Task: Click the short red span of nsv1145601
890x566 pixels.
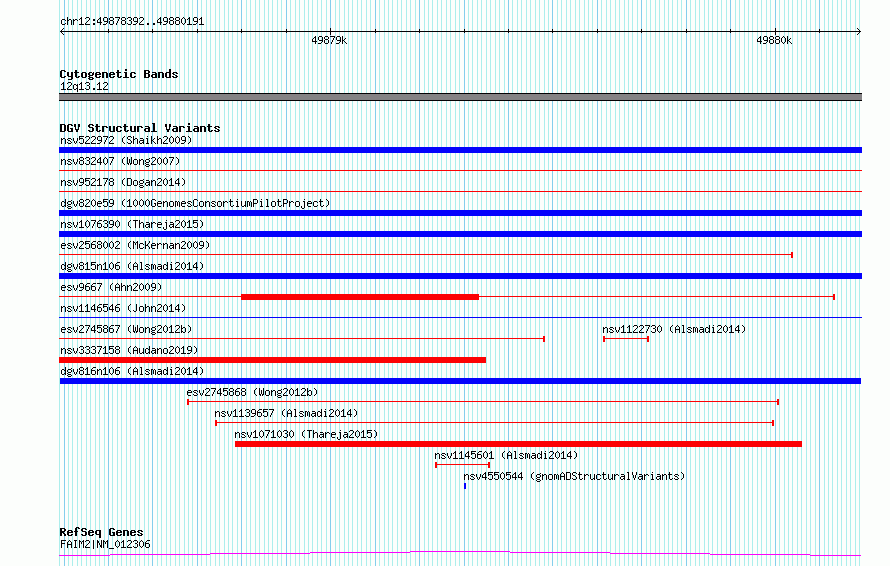Action: 463,465
